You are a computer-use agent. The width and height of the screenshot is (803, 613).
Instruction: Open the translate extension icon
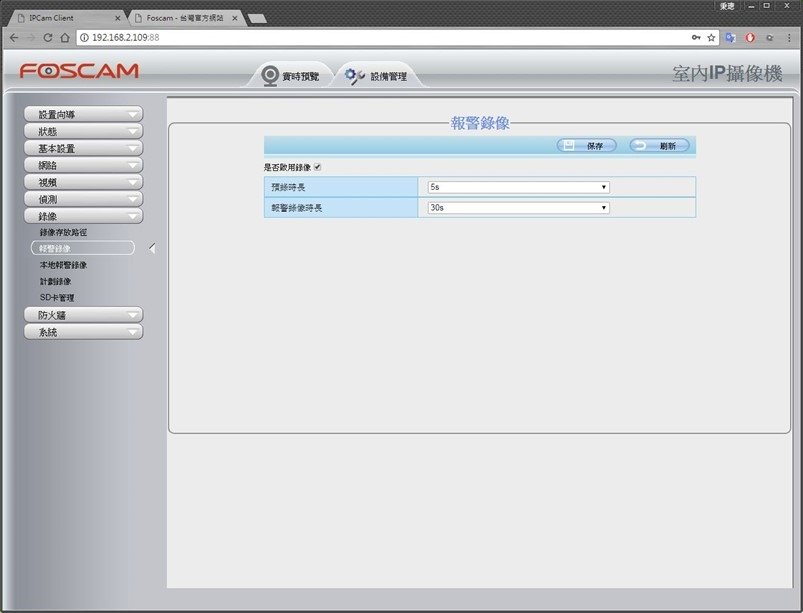pyautogui.click(x=730, y=37)
